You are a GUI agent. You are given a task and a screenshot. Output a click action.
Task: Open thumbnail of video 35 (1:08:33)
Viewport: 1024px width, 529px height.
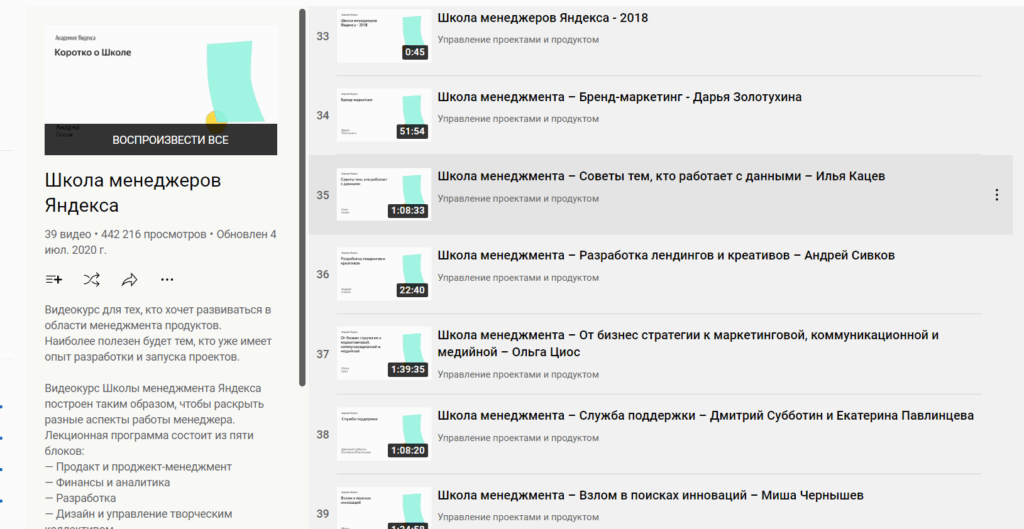[384, 195]
